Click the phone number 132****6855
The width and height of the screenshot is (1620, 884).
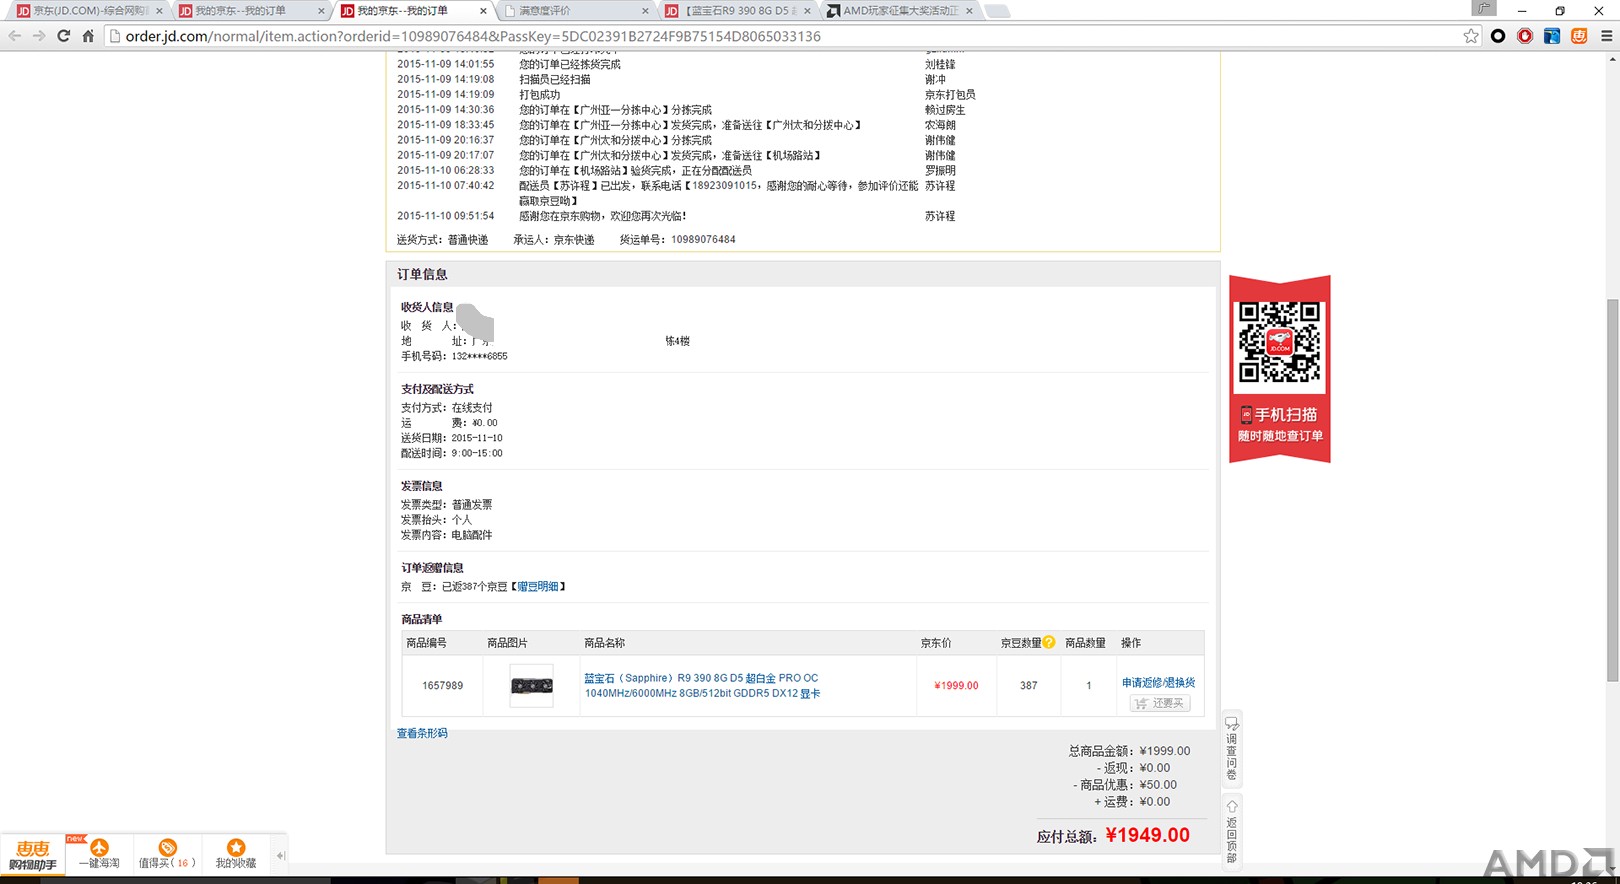coord(479,356)
